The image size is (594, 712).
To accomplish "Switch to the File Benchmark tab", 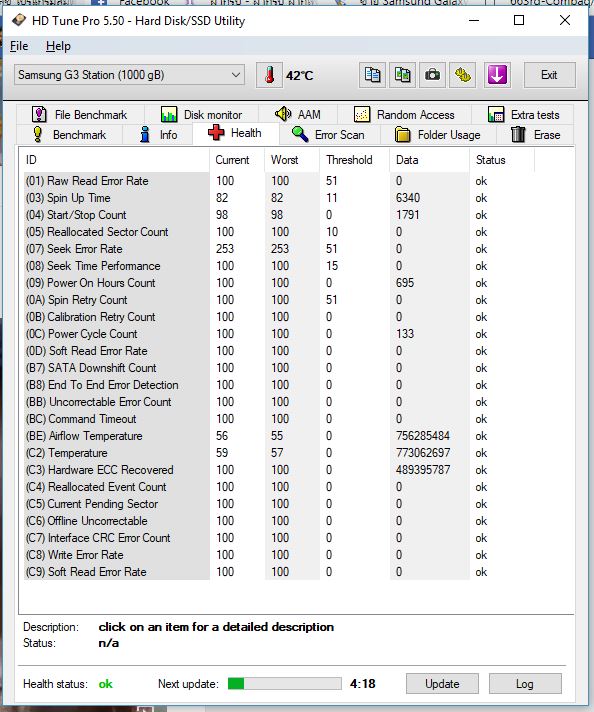I will coord(80,114).
